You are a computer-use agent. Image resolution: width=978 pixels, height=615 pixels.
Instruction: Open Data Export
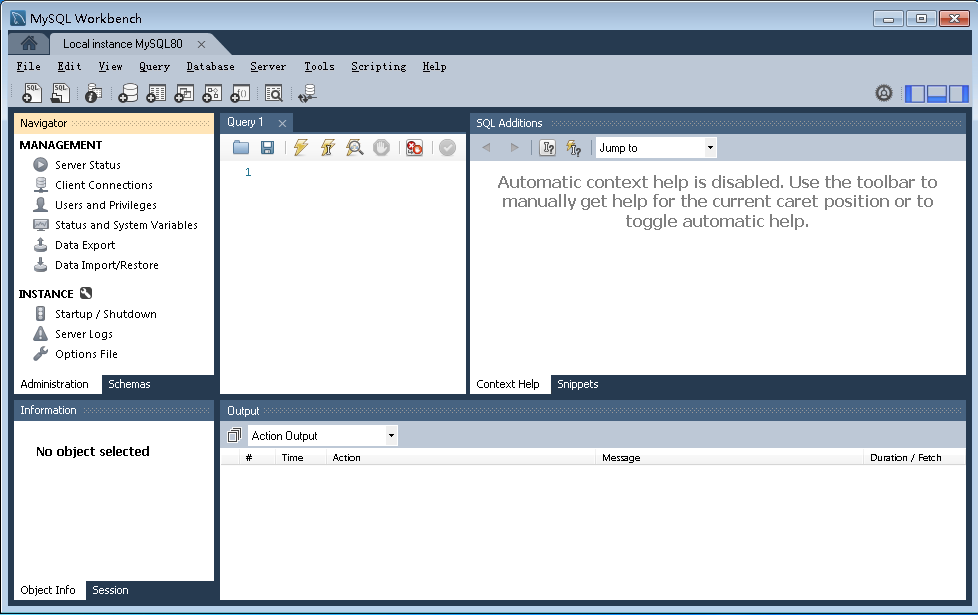(x=85, y=245)
